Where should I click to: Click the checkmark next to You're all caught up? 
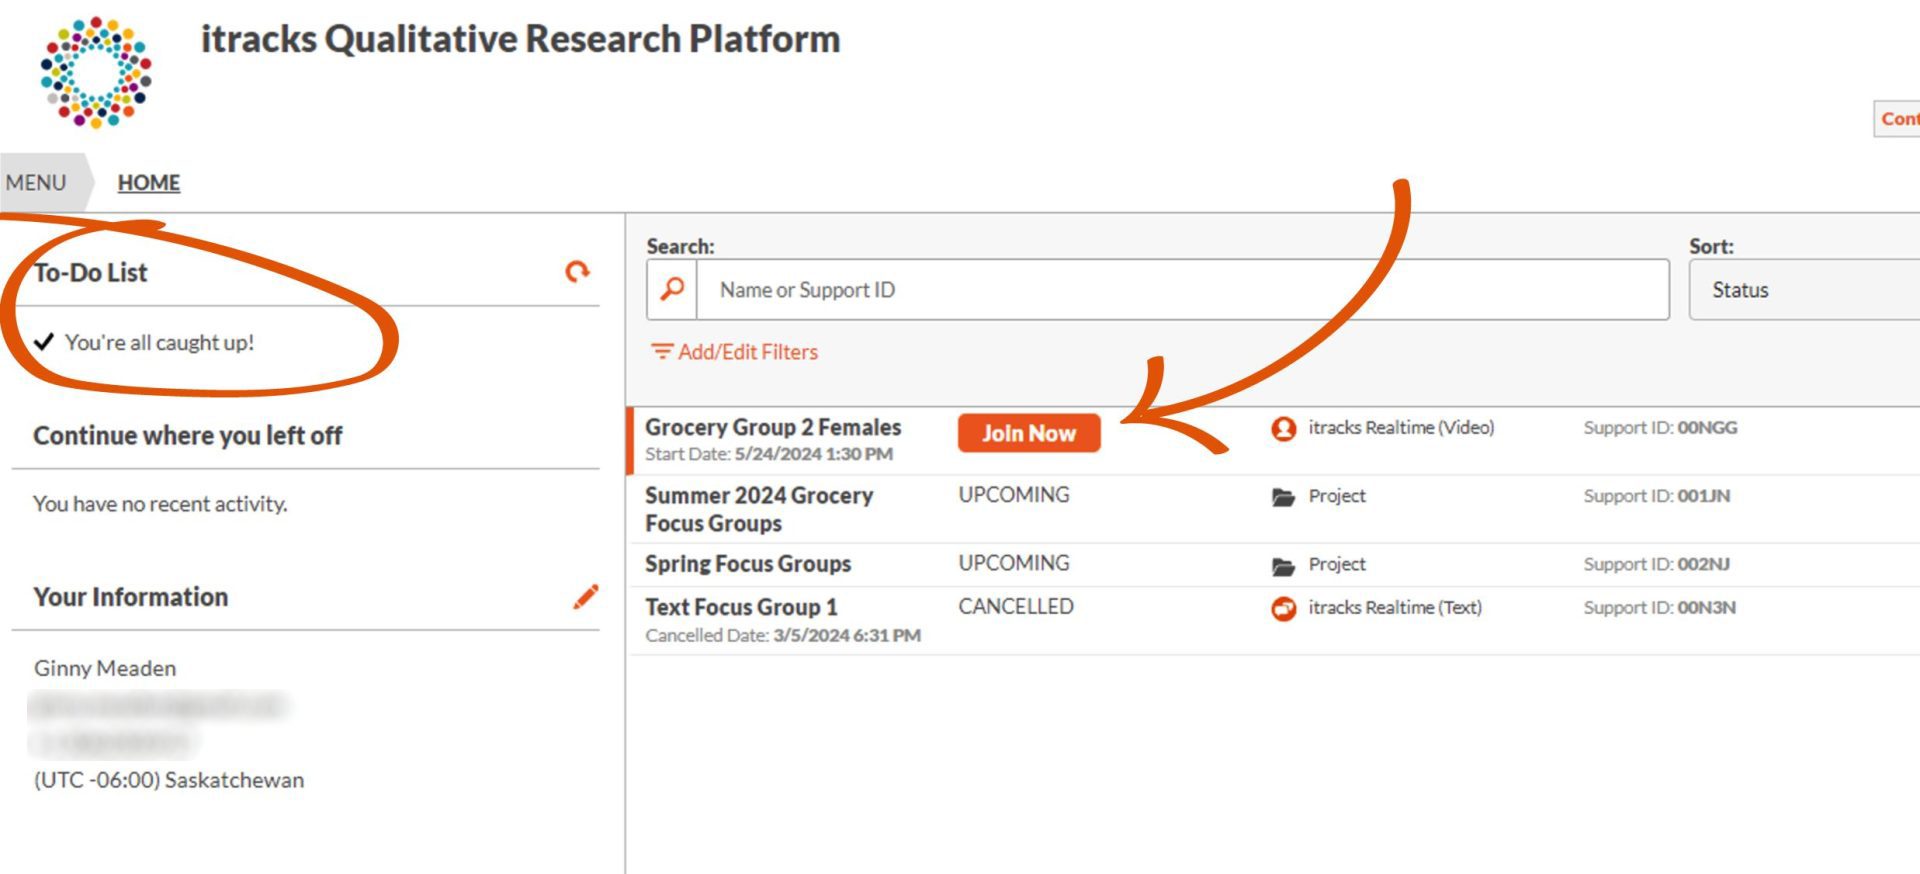pyautogui.click(x=43, y=342)
